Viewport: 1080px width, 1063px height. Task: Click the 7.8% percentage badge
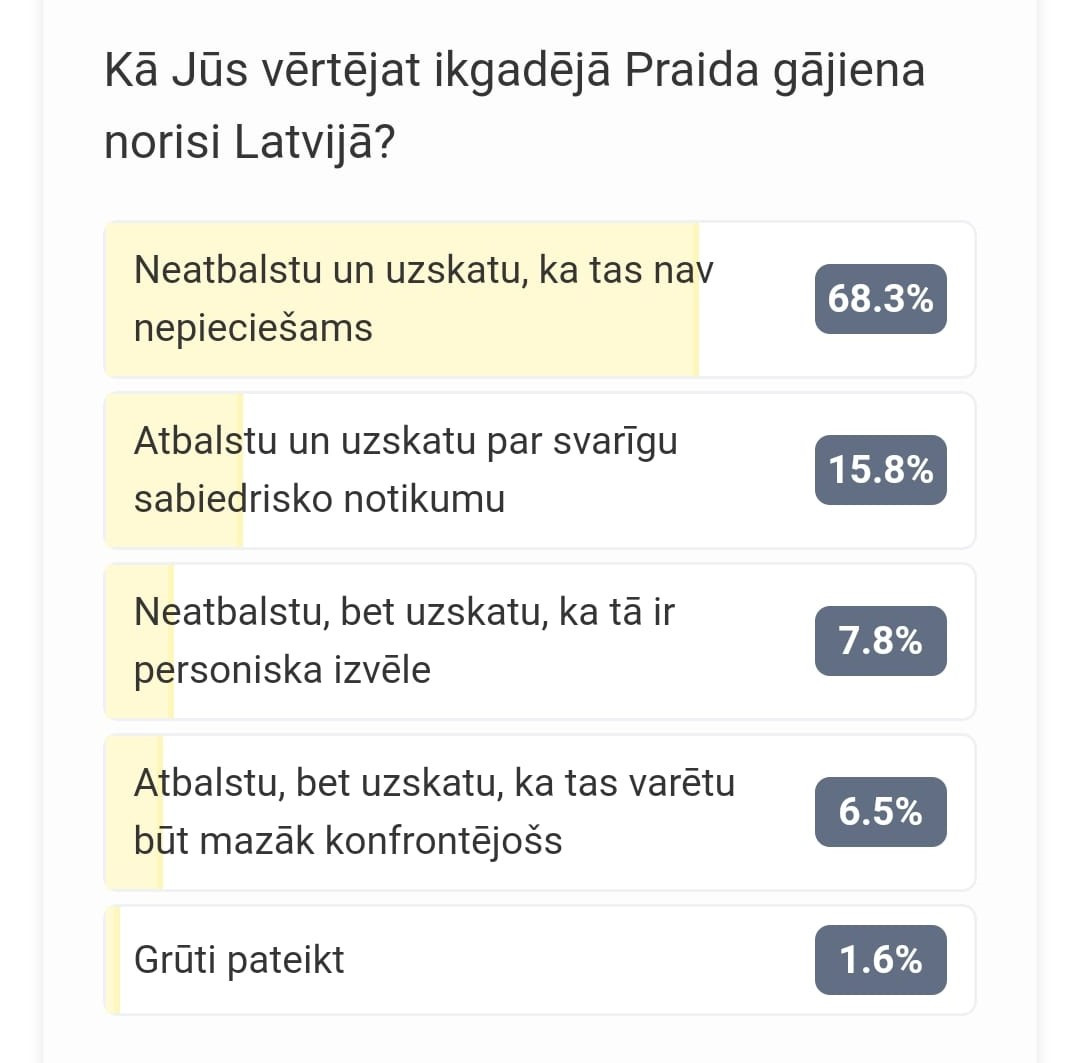tap(880, 641)
